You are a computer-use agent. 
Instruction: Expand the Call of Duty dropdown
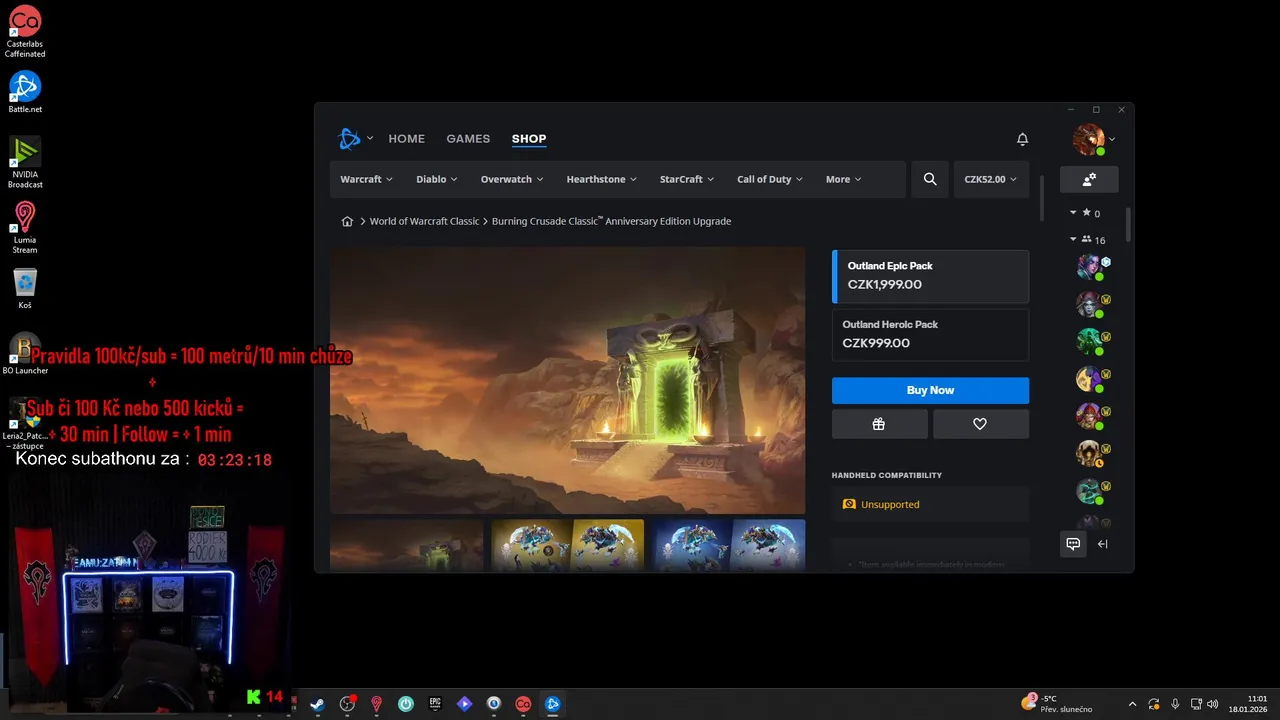(x=770, y=179)
